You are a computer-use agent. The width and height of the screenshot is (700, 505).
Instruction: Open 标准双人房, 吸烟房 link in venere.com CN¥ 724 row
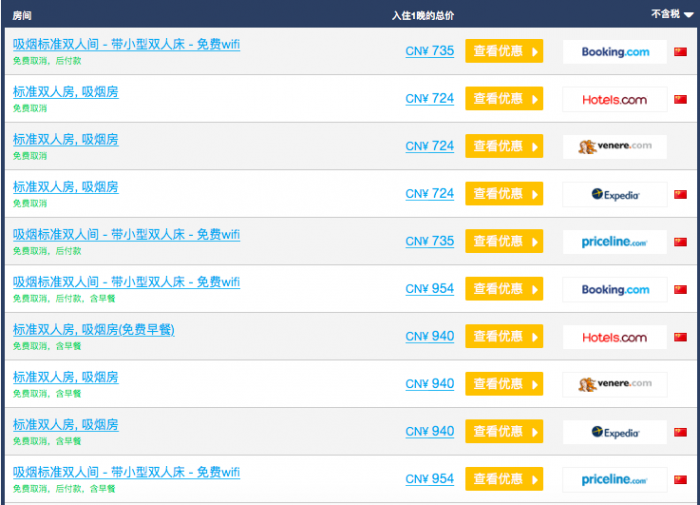66,139
